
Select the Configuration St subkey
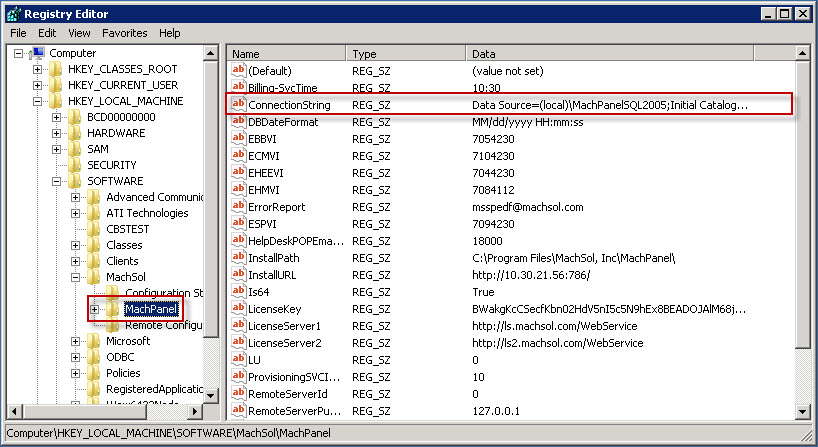coord(164,293)
